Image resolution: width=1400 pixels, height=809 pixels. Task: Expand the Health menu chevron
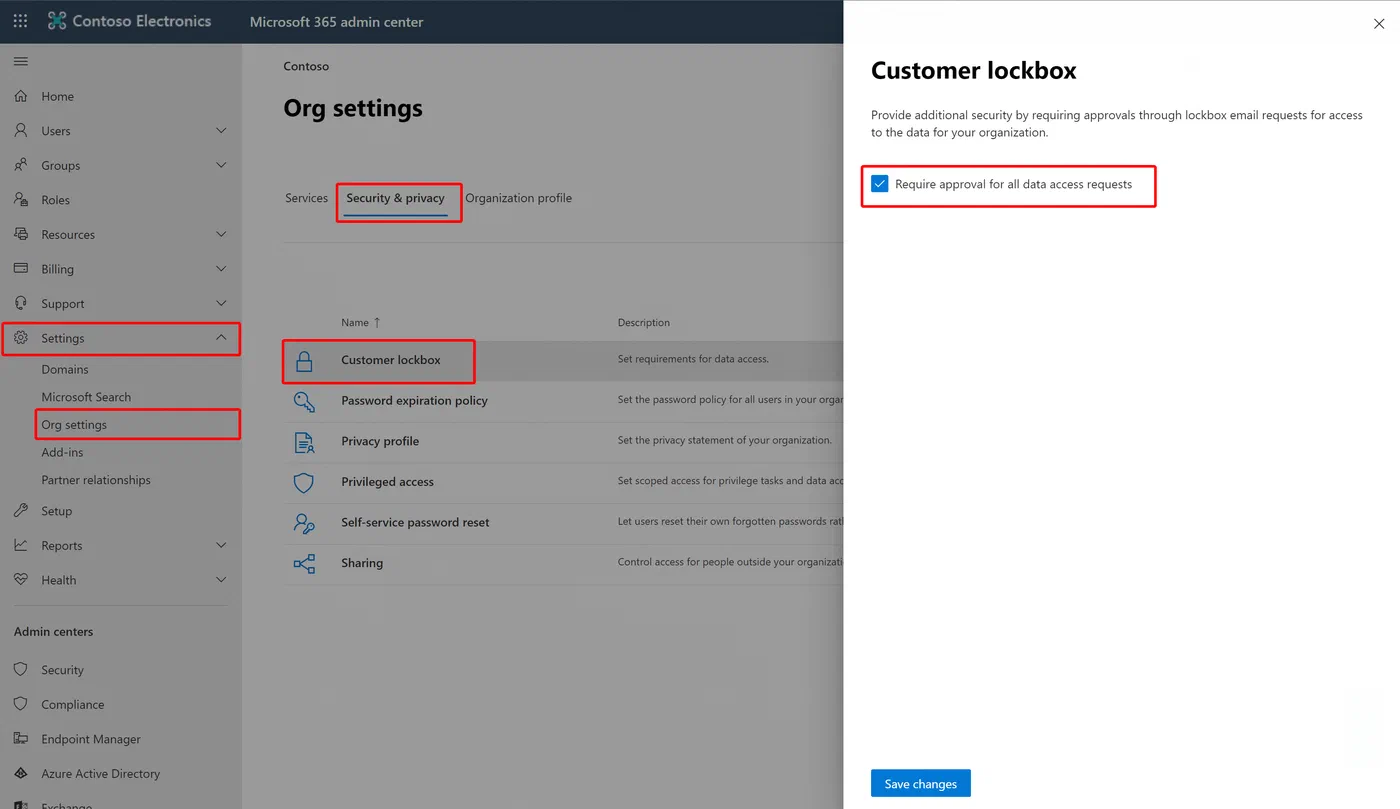(221, 580)
